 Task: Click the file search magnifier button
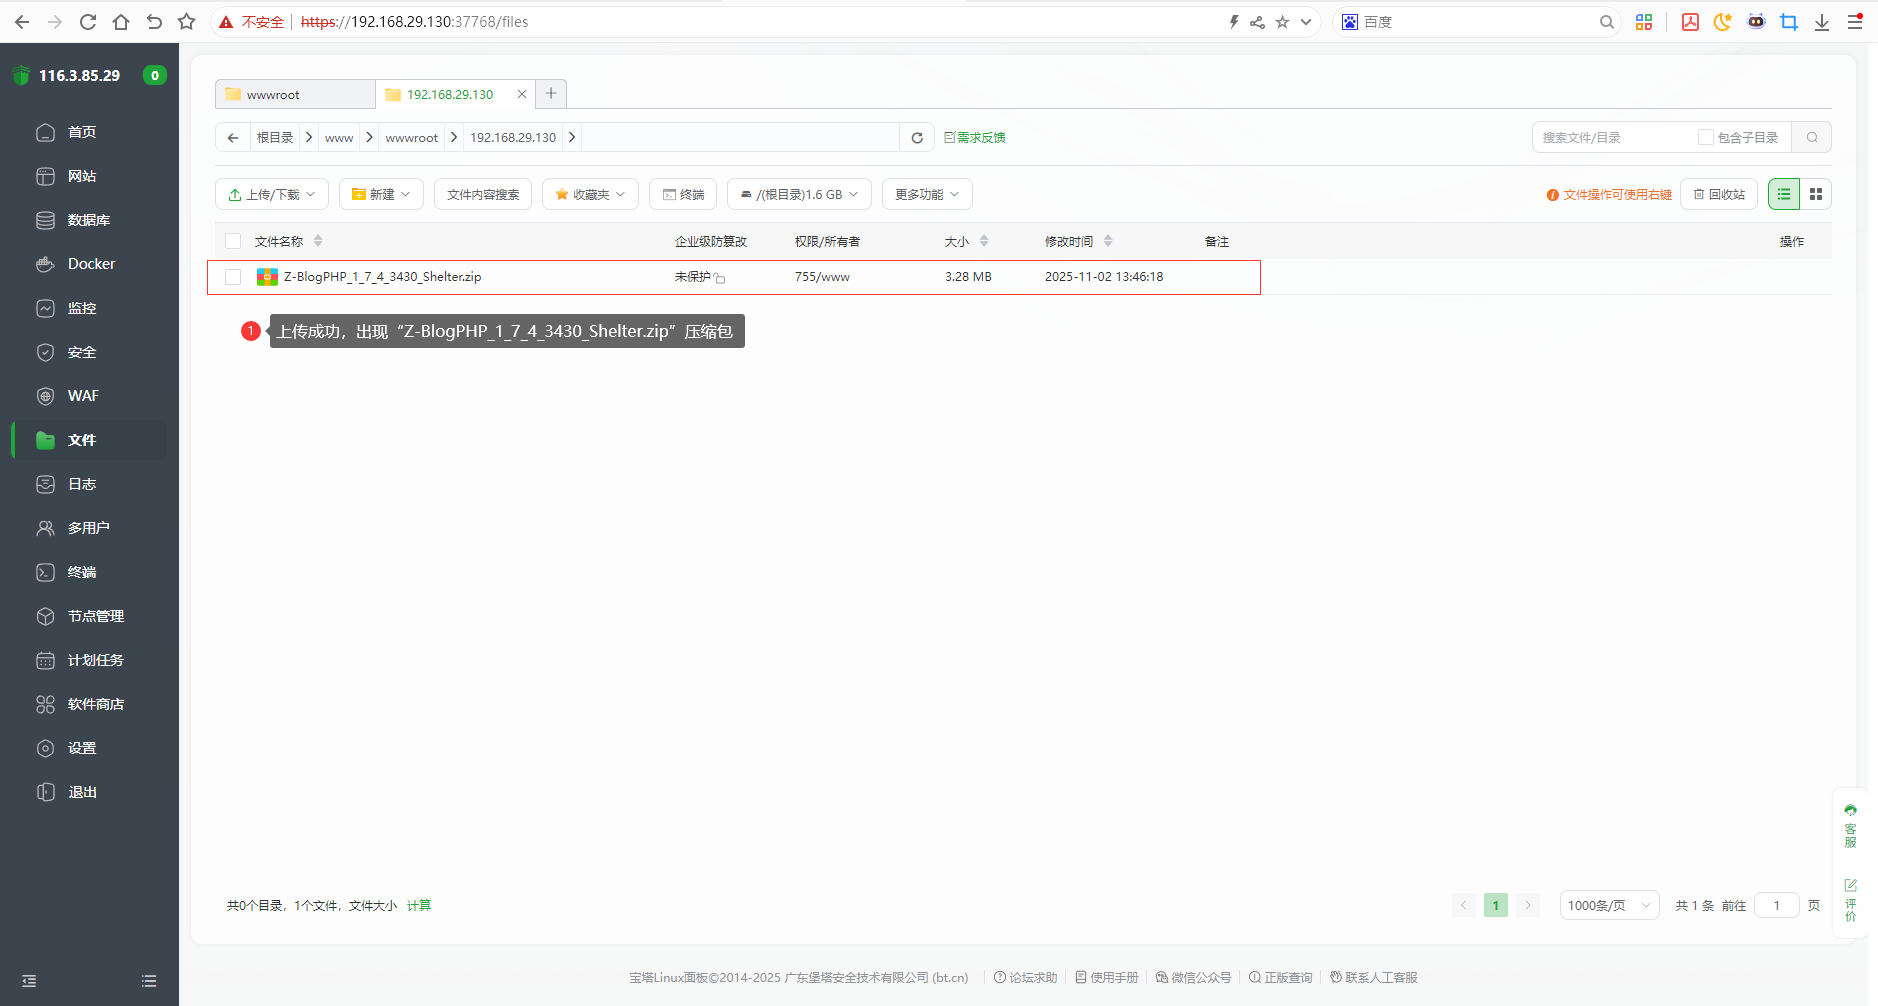coord(1812,137)
